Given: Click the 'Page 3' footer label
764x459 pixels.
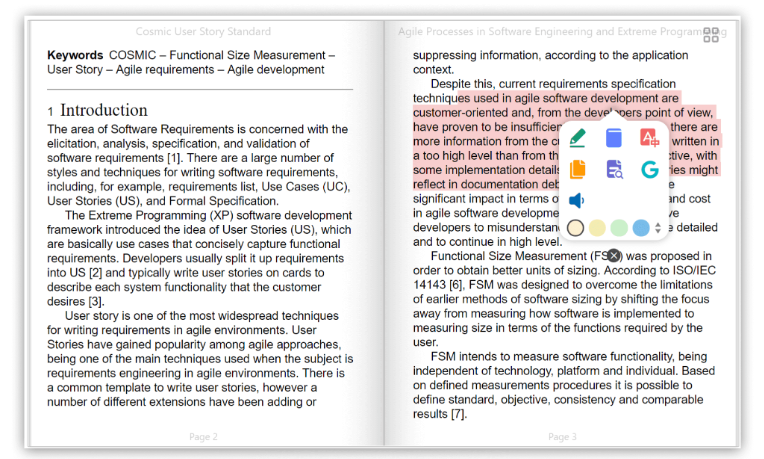Looking at the screenshot, I should 562,436.
